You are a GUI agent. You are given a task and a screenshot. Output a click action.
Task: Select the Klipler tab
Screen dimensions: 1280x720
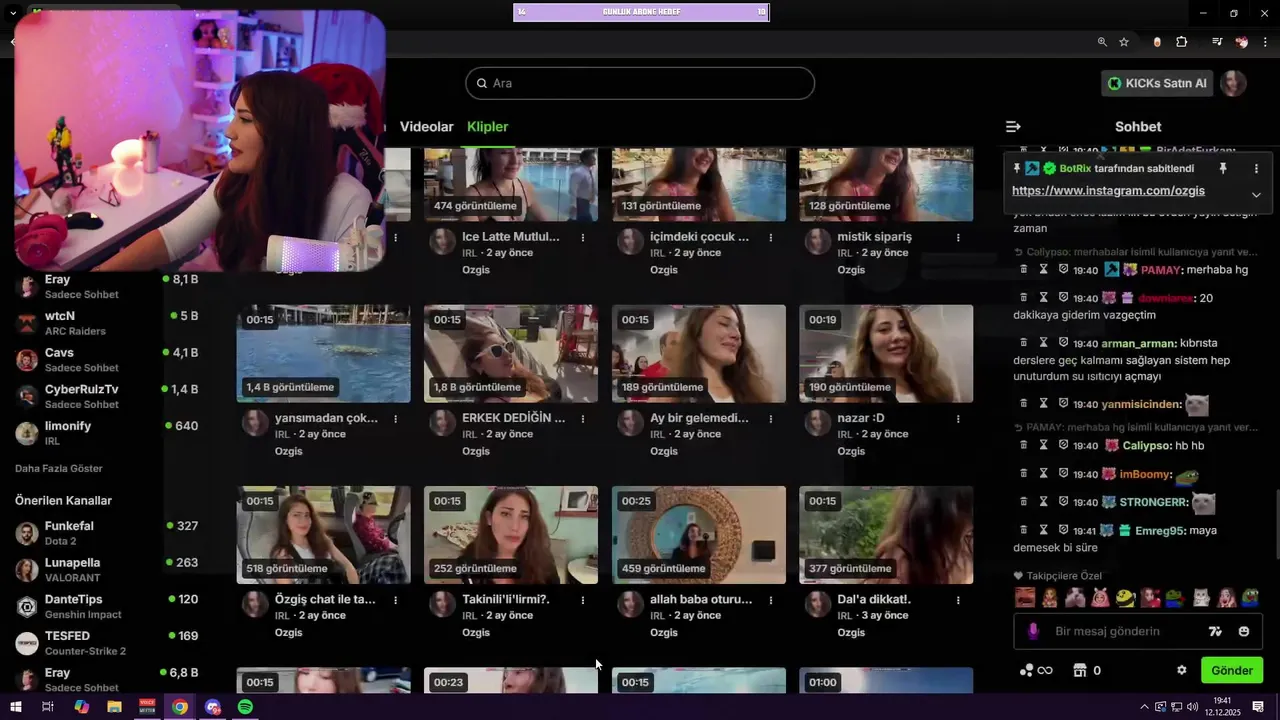pyautogui.click(x=488, y=127)
